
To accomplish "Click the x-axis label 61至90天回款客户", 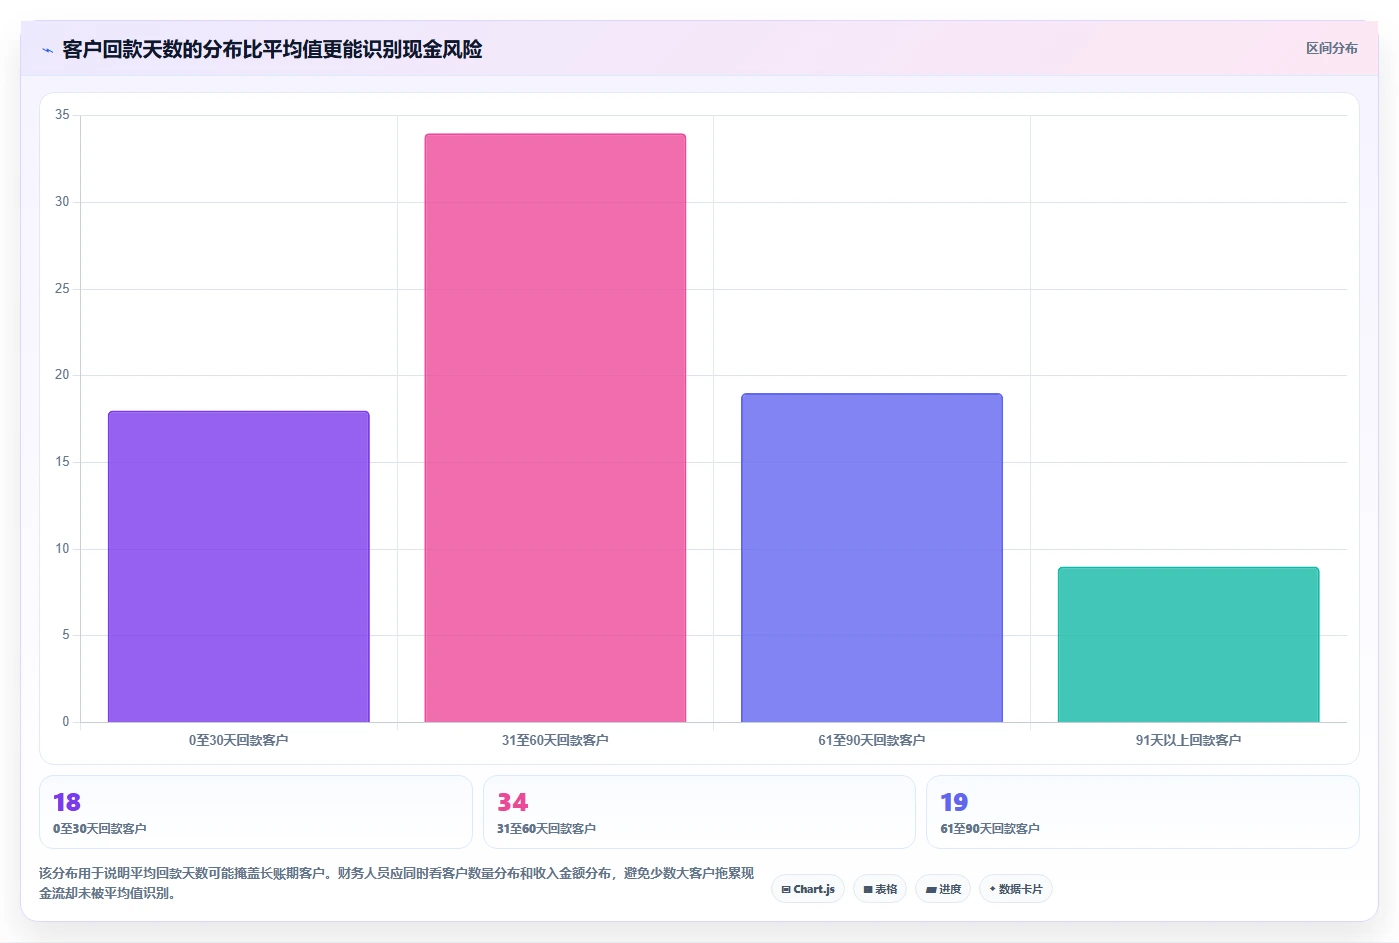I will pyautogui.click(x=872, y=740).
